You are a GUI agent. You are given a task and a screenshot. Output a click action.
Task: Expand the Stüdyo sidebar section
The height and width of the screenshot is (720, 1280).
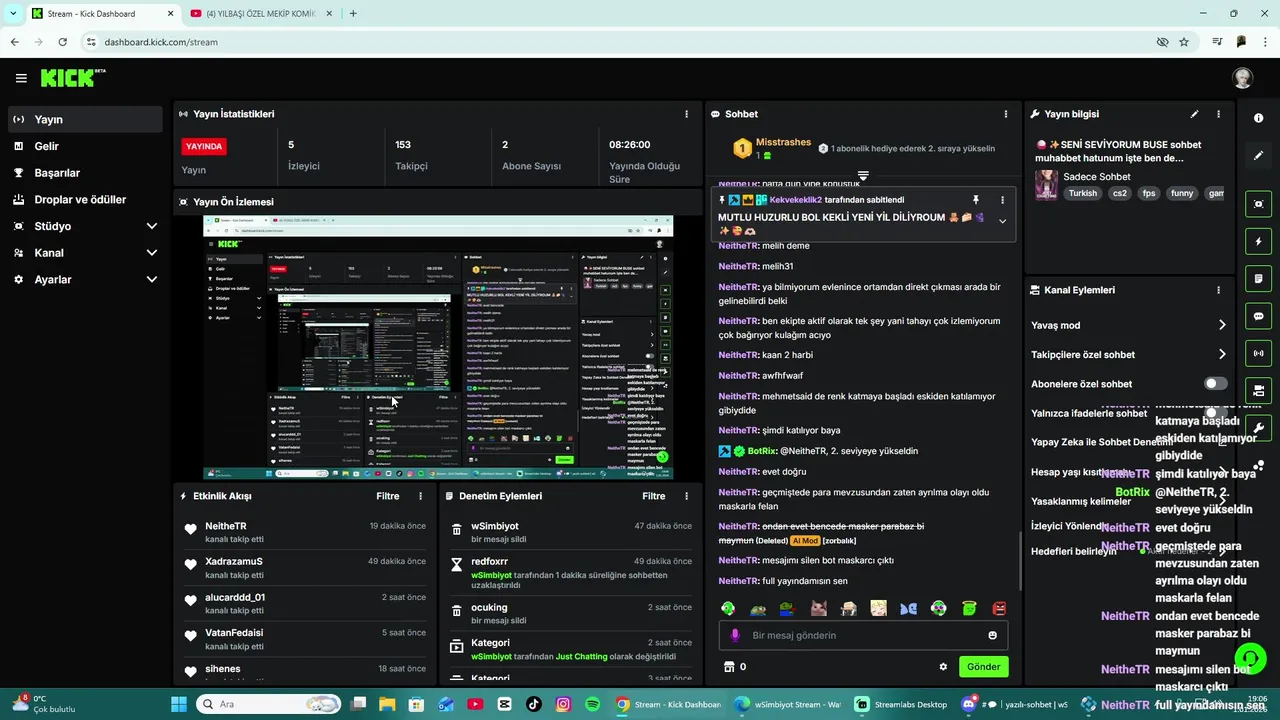click(x=152, y=226)
